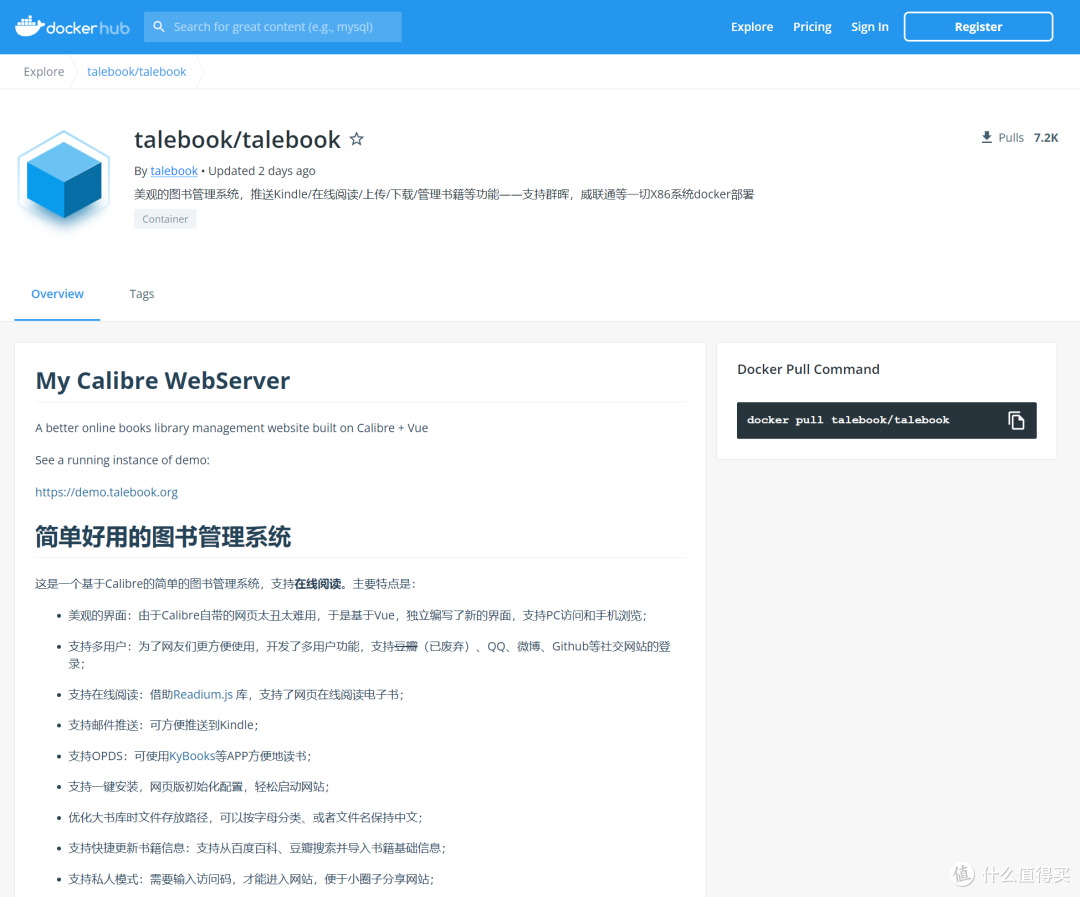The width and height of the screenshot is (1080, 897).
Task: Open the Sign In page
Action: (x=869, y=27)
